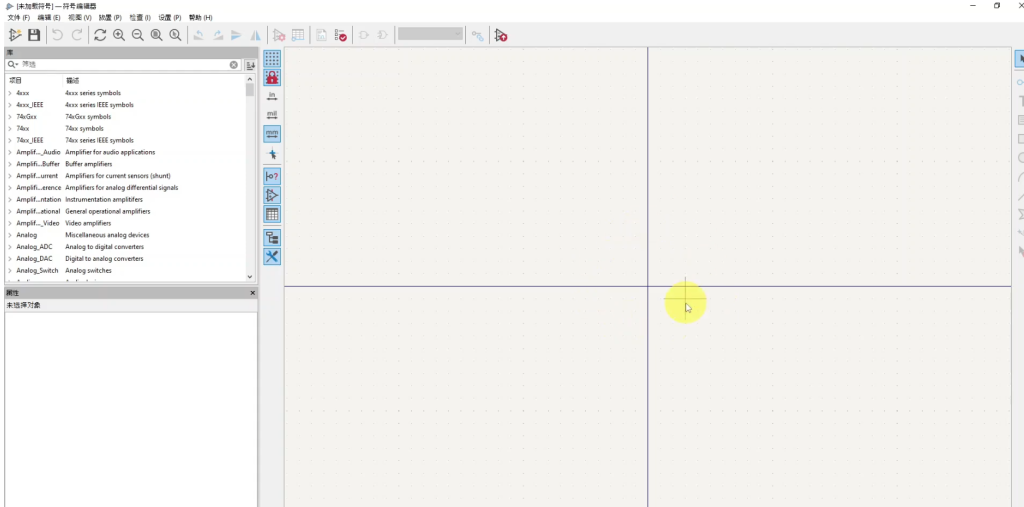
Task: Click the undo arrow
Action: pos(57,35)
